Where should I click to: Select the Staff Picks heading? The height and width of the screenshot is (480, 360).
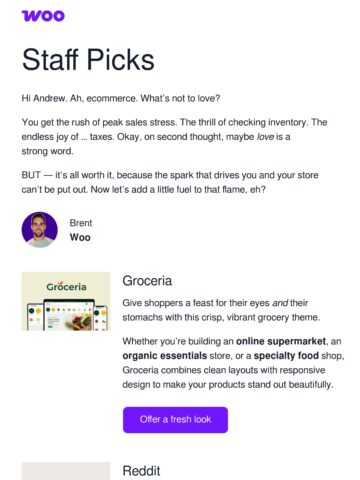pos(88,60)
